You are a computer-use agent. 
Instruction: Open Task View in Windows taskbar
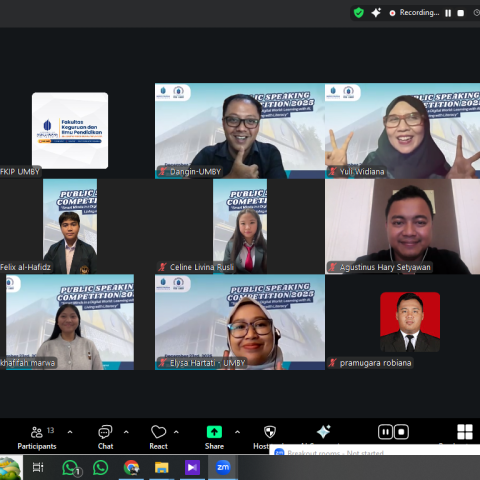coord(38,467)
